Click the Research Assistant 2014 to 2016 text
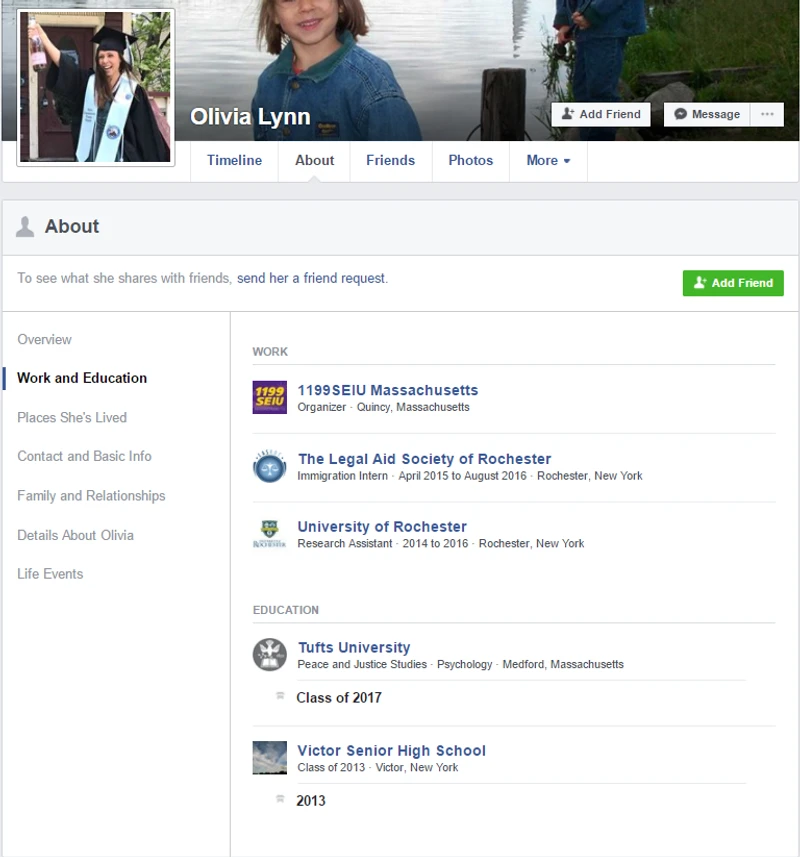800x857 pixels. click(x=440, y=544)
